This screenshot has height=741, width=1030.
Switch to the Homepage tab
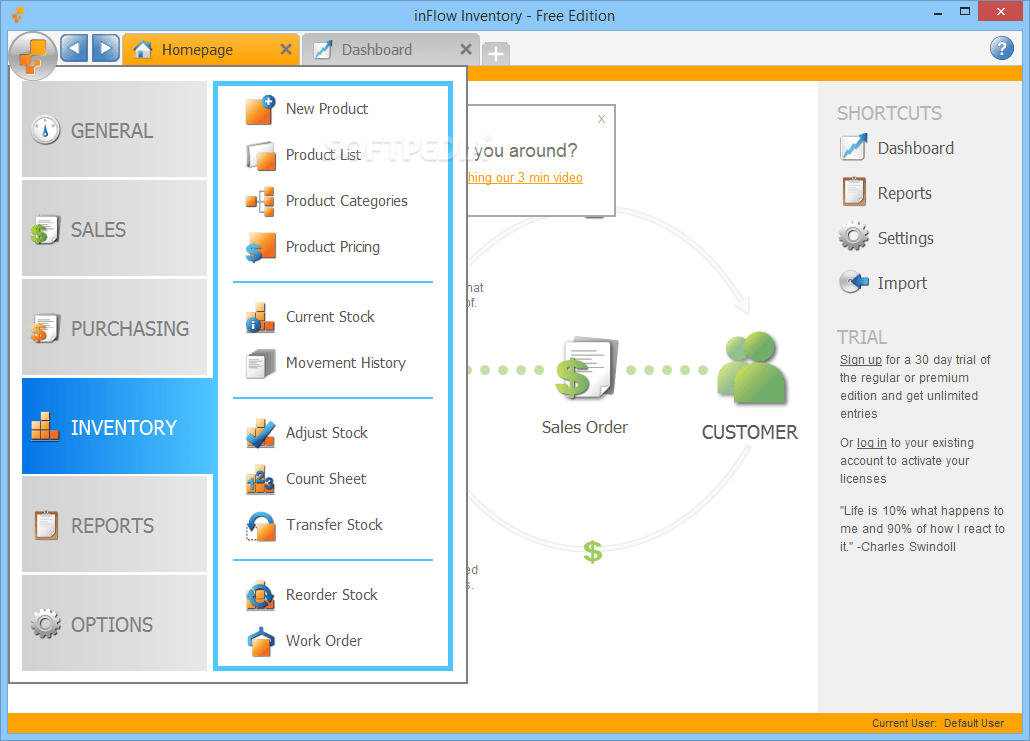coord(211,49)
